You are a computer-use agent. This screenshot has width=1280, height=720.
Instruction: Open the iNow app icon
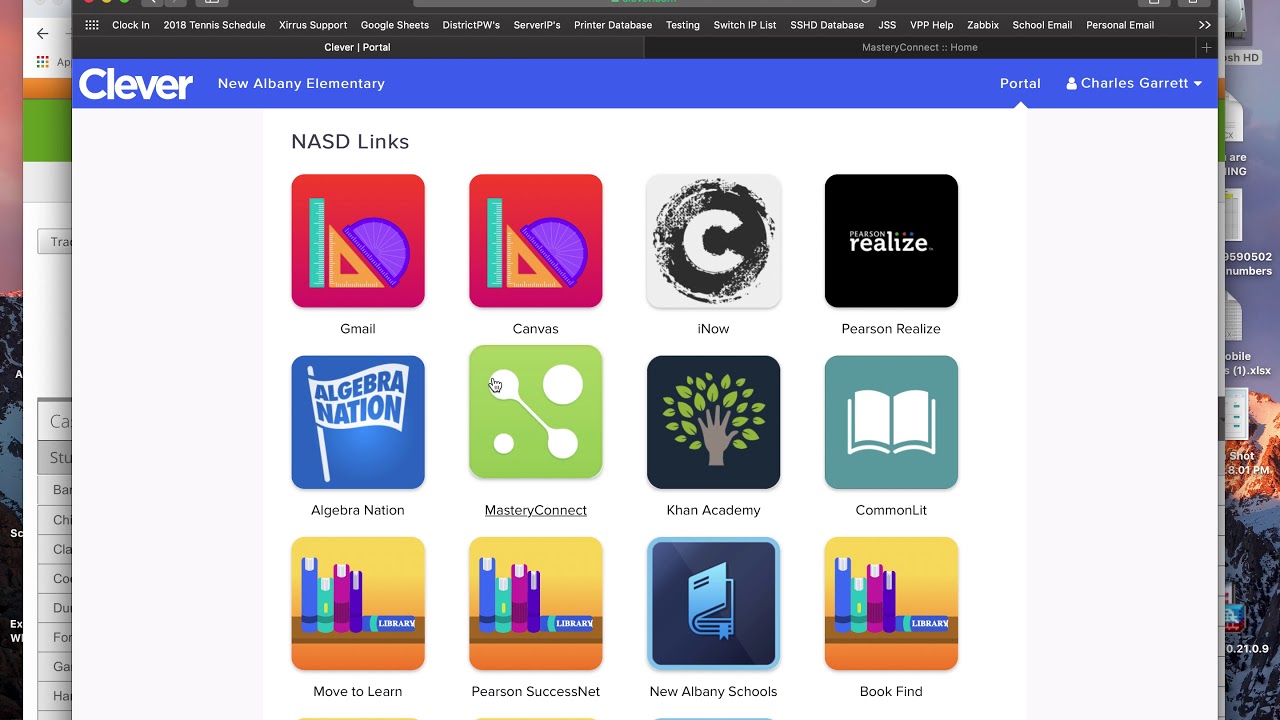pos(714,241)
